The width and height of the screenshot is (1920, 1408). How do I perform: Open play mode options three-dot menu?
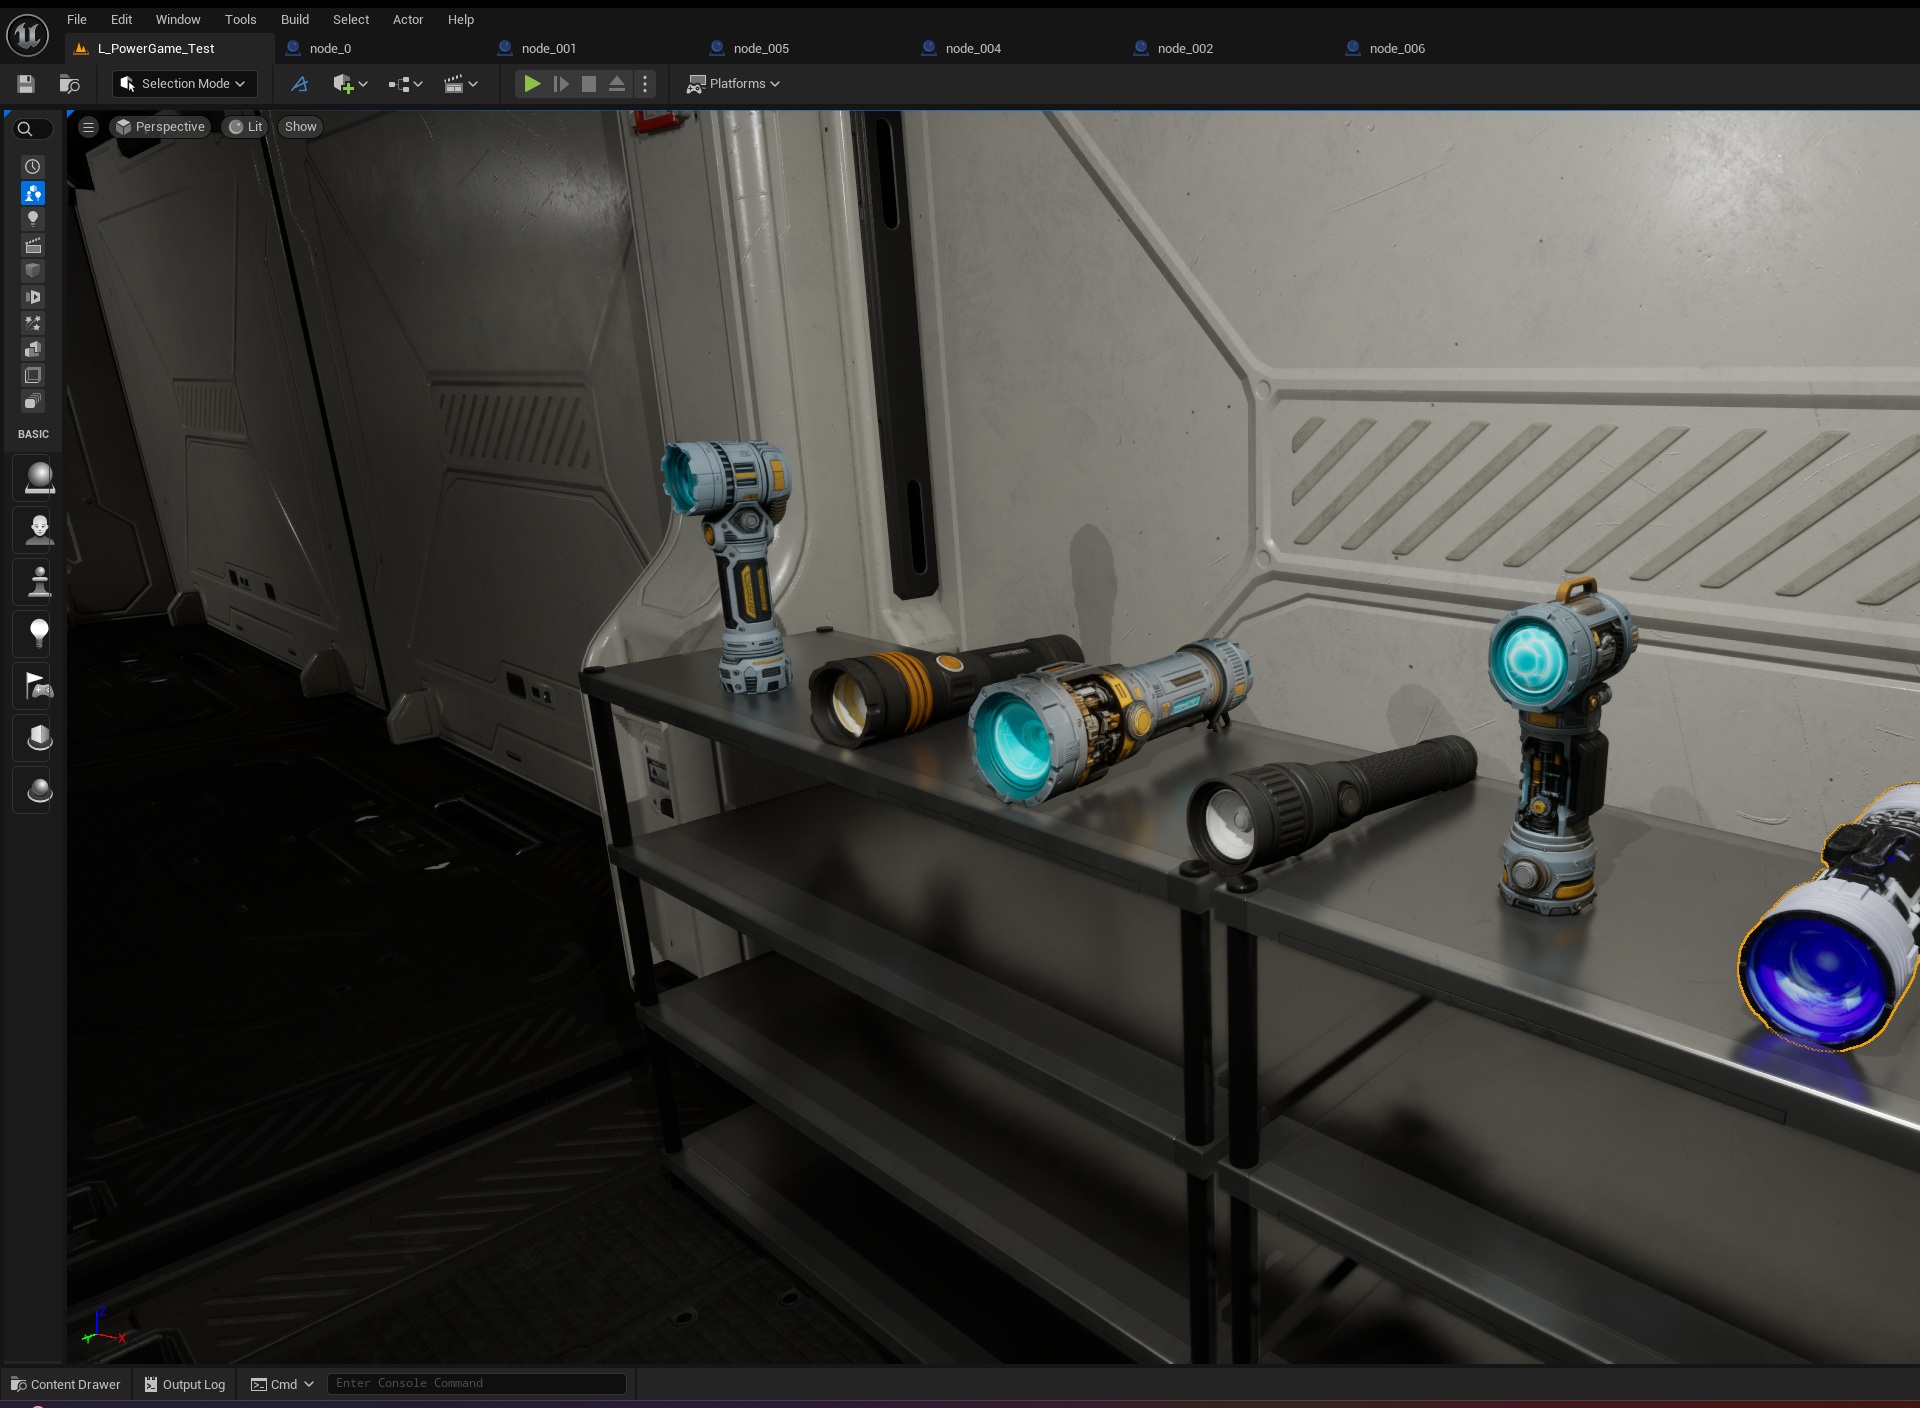(645, 84)
